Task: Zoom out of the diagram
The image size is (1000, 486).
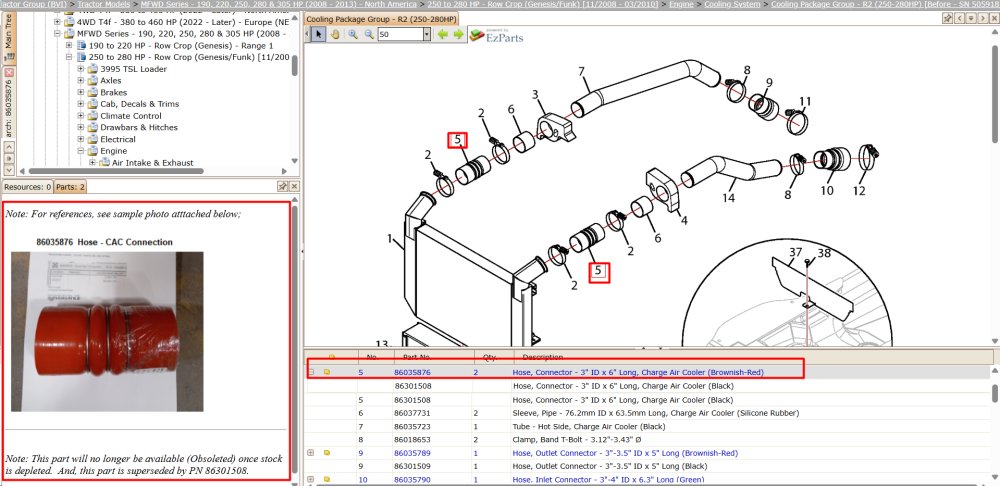Action: coord(369,34)
